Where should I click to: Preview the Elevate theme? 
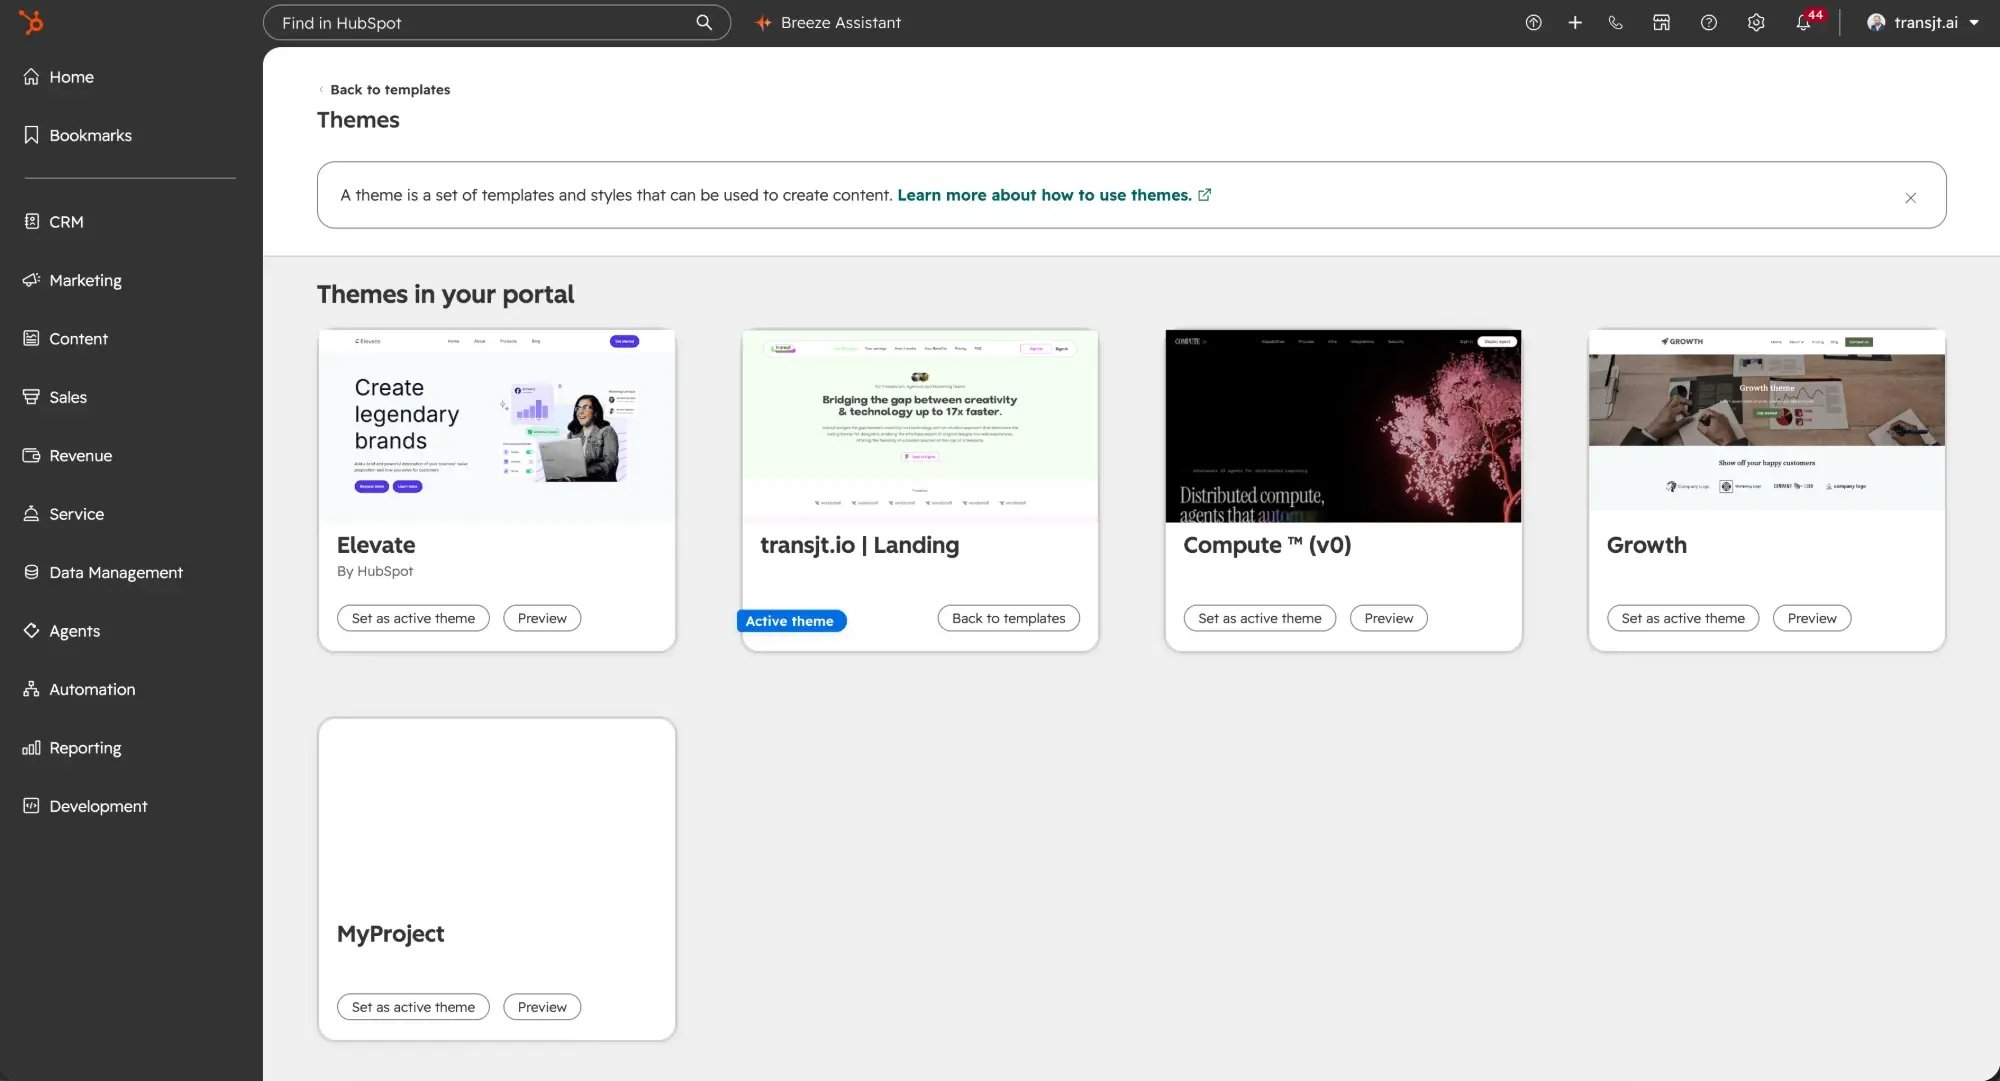click(x=542, y=618)
